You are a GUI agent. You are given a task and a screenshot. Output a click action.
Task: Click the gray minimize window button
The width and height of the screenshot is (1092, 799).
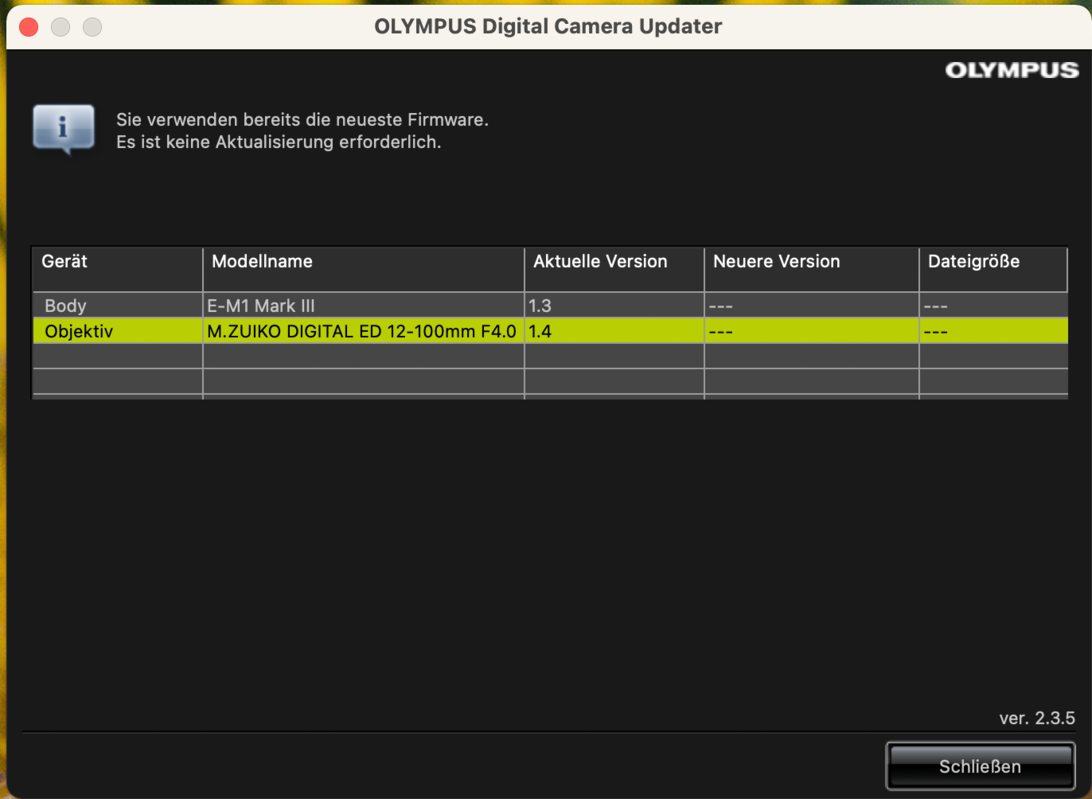pos(61,27)
